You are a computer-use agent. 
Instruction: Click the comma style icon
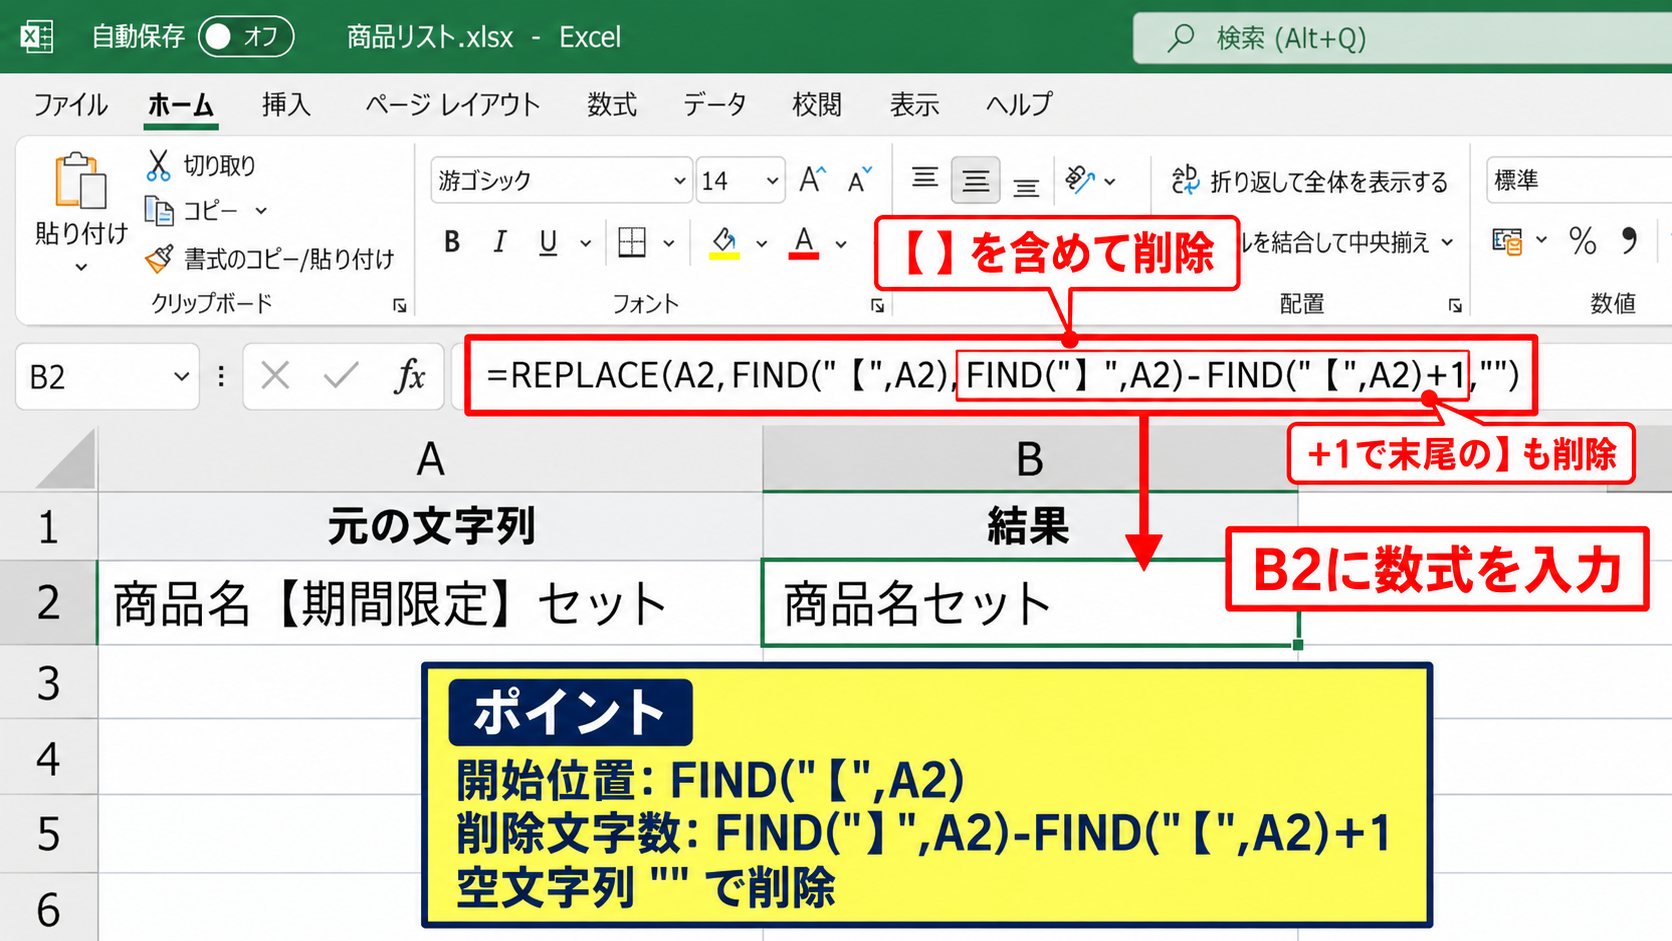point(1629,241)
